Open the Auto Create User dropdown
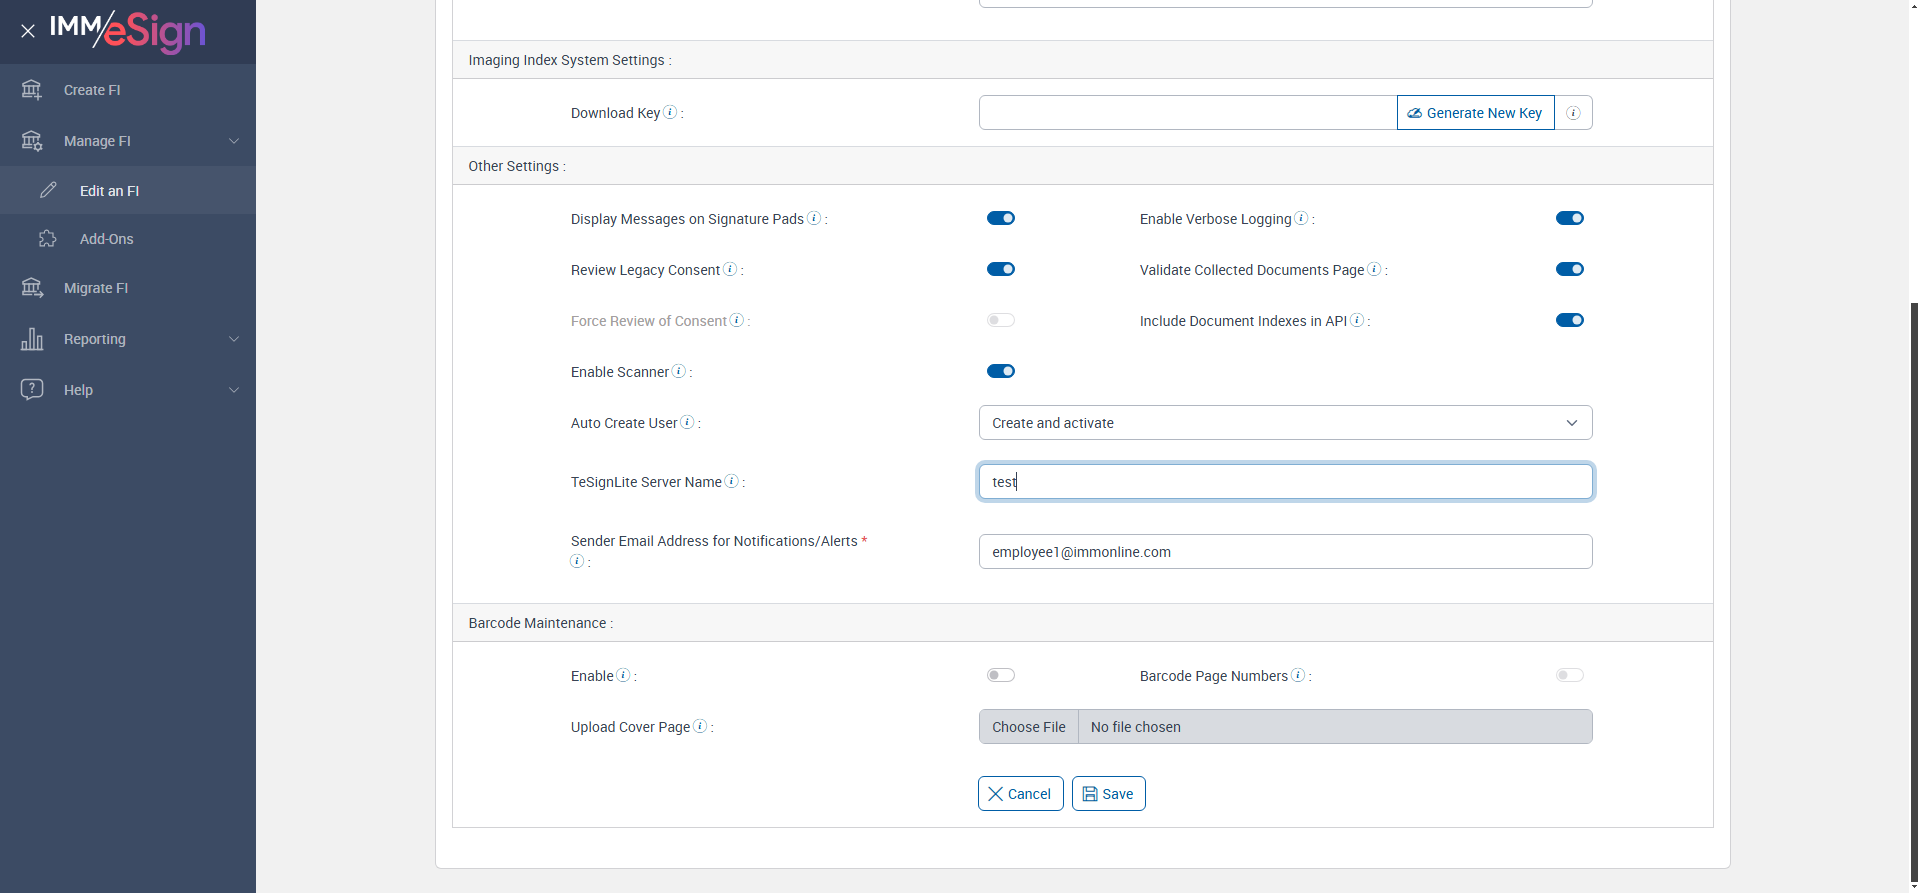The height and width of the screenshot is (893, 1920). click(1285, 423)
